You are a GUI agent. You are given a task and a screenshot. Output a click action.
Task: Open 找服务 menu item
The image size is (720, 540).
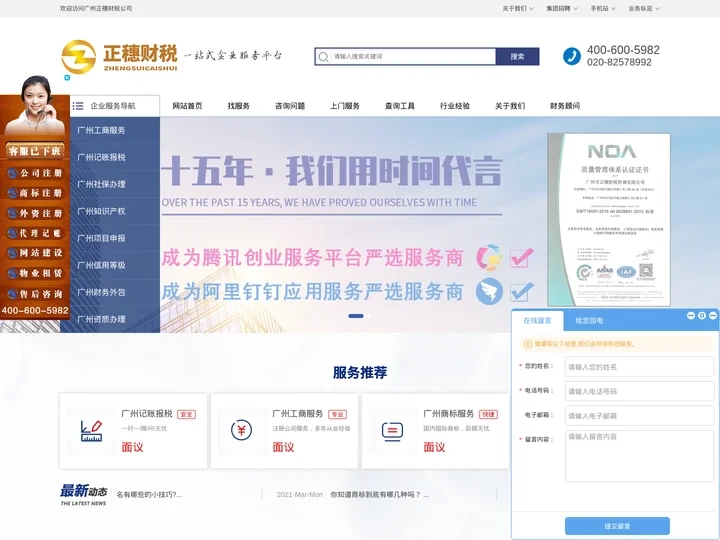239,106
